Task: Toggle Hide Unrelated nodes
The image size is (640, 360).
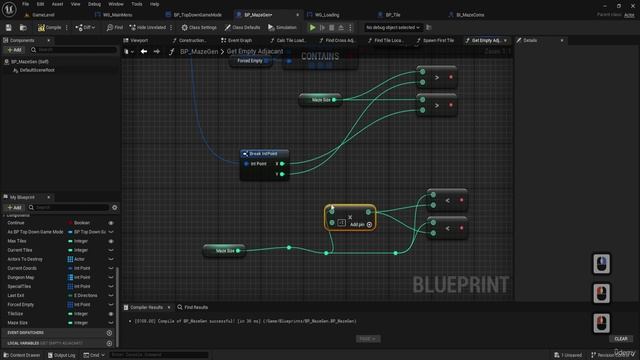Action: pos(147,27)
